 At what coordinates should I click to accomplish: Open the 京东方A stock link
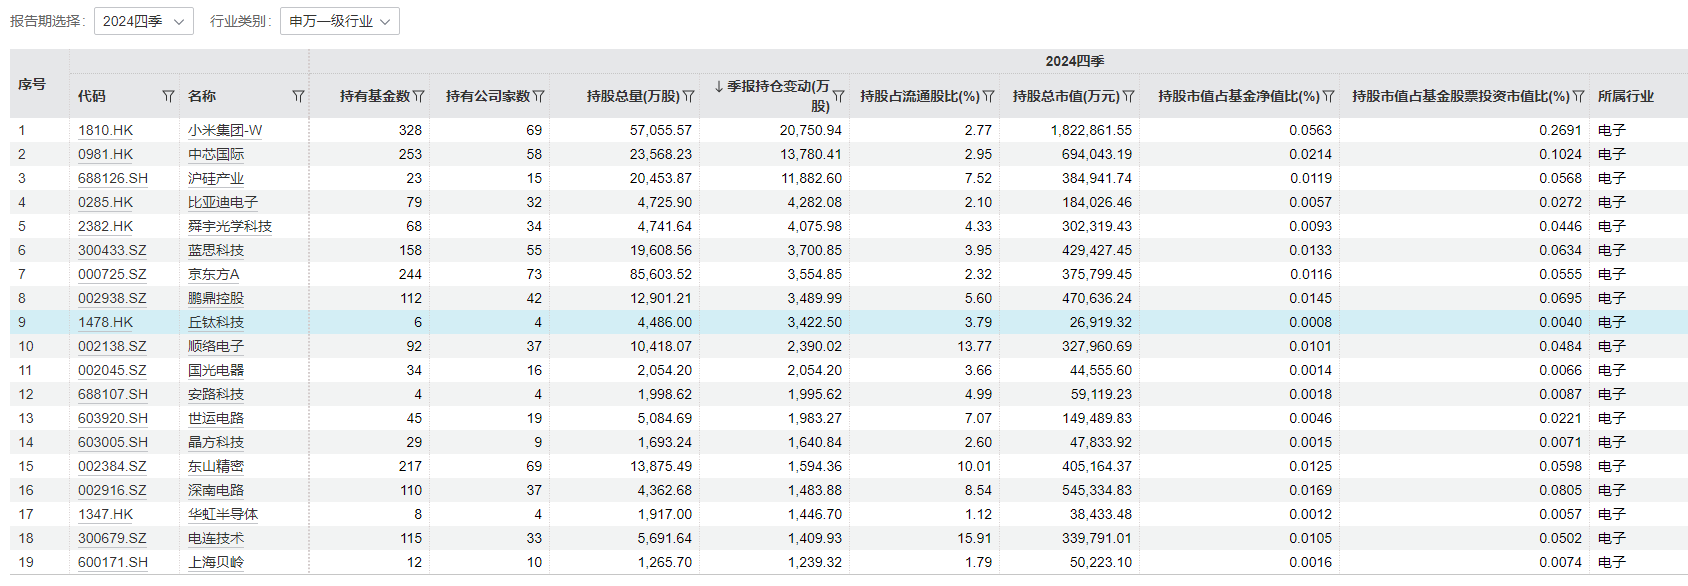click(214, 274)
